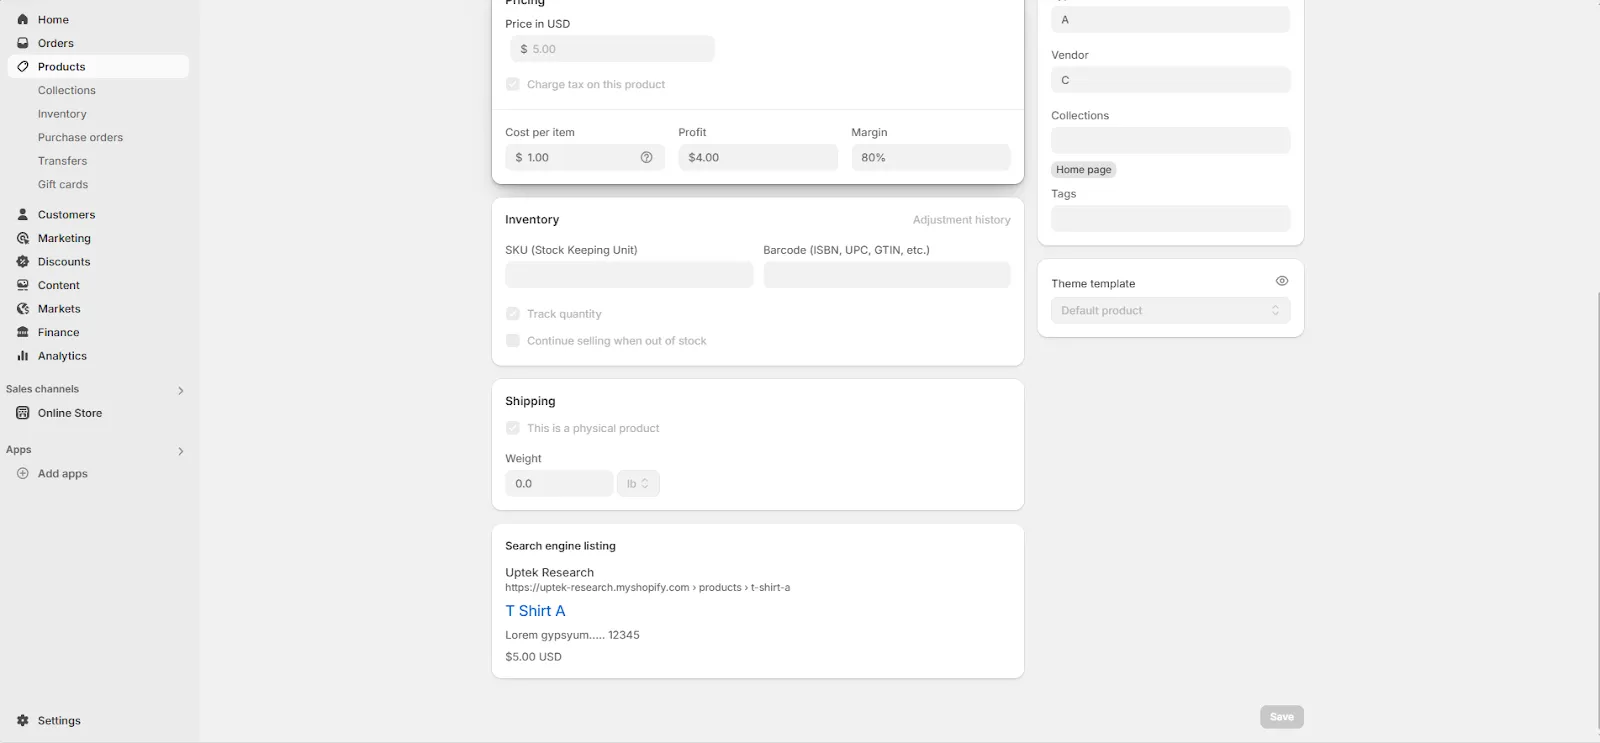Click the Settings gear icon
Screen dimensions: 1600x743
point(23,720)
